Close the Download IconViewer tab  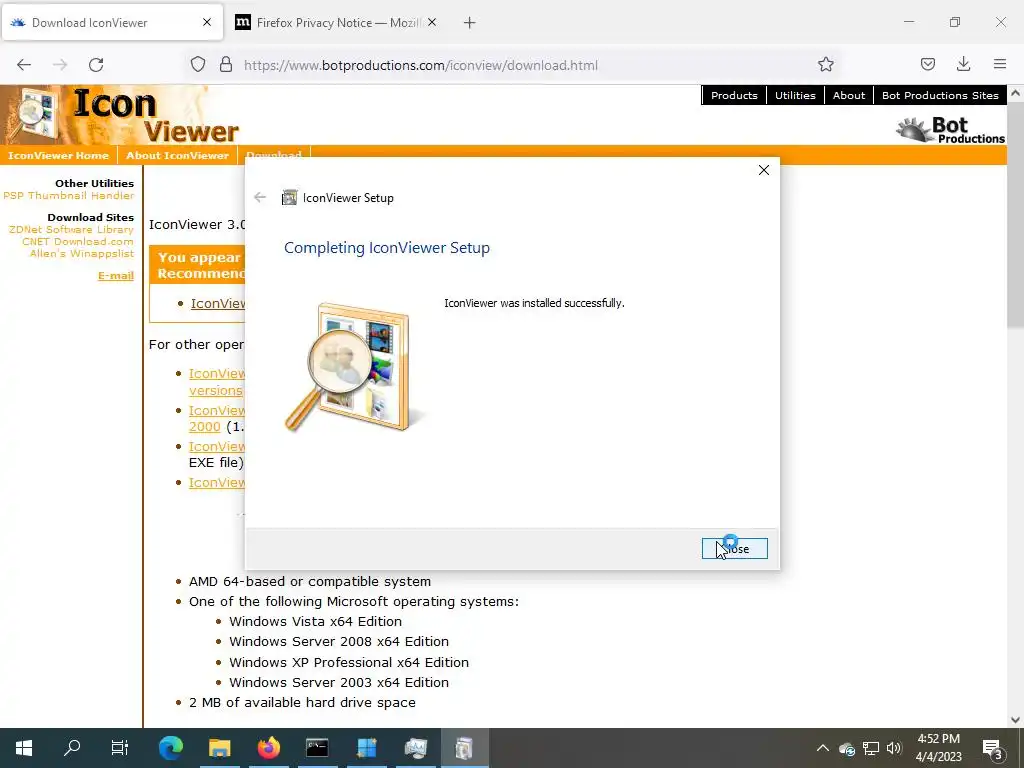[207, 23]
